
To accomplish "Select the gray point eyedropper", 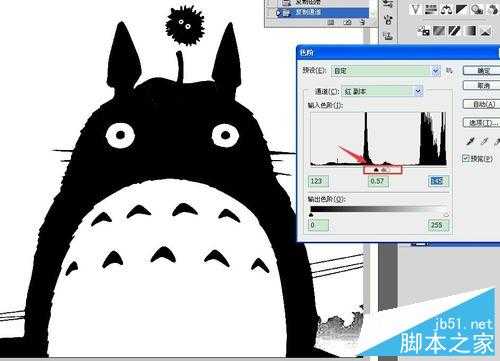I will tap(484, 142).
